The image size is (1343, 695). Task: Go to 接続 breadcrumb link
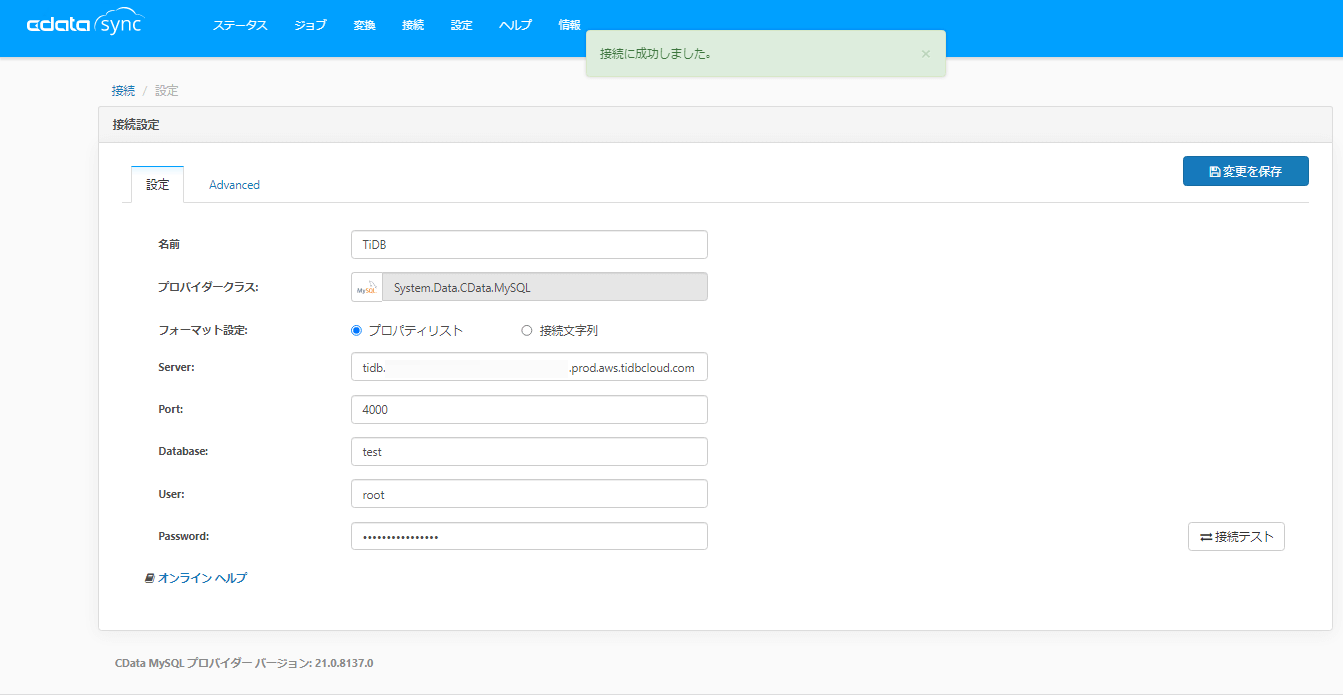tap(123, 91)
